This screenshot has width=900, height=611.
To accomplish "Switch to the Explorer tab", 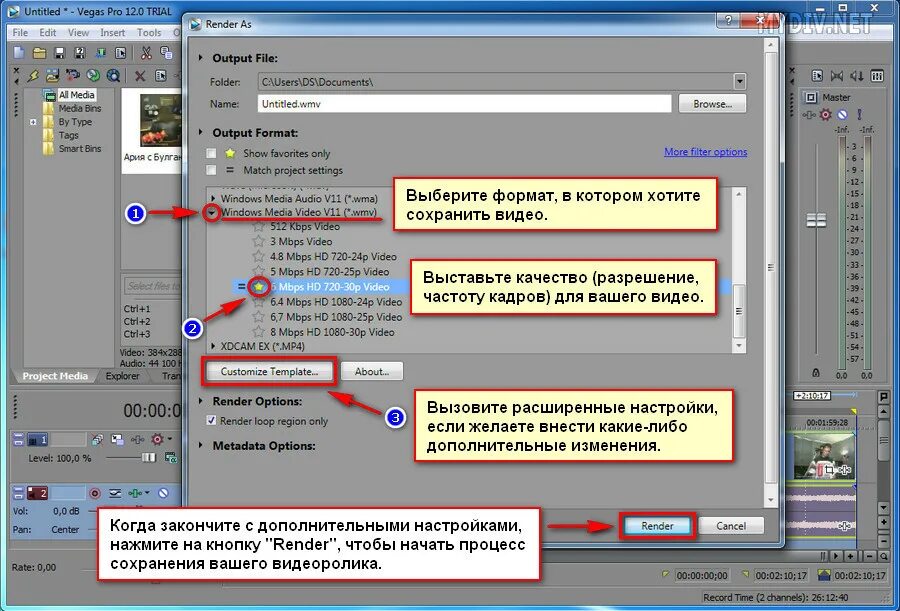I will coord(122,376).
